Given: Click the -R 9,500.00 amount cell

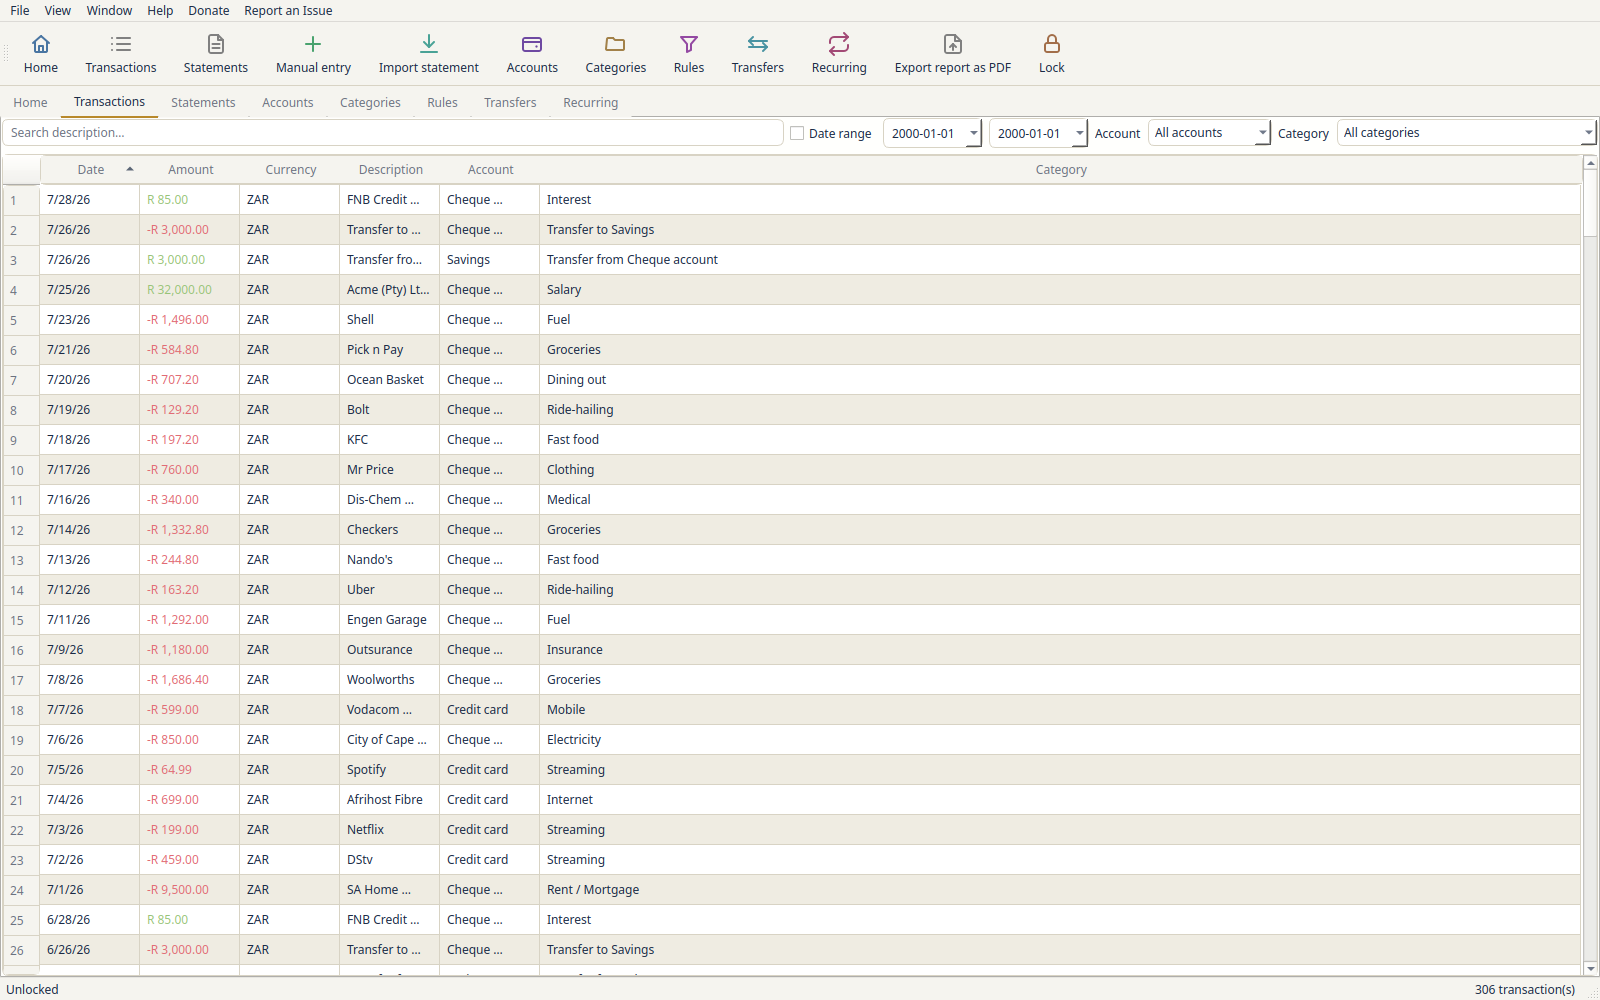Looking at the screenshot, I should [190, 890].
